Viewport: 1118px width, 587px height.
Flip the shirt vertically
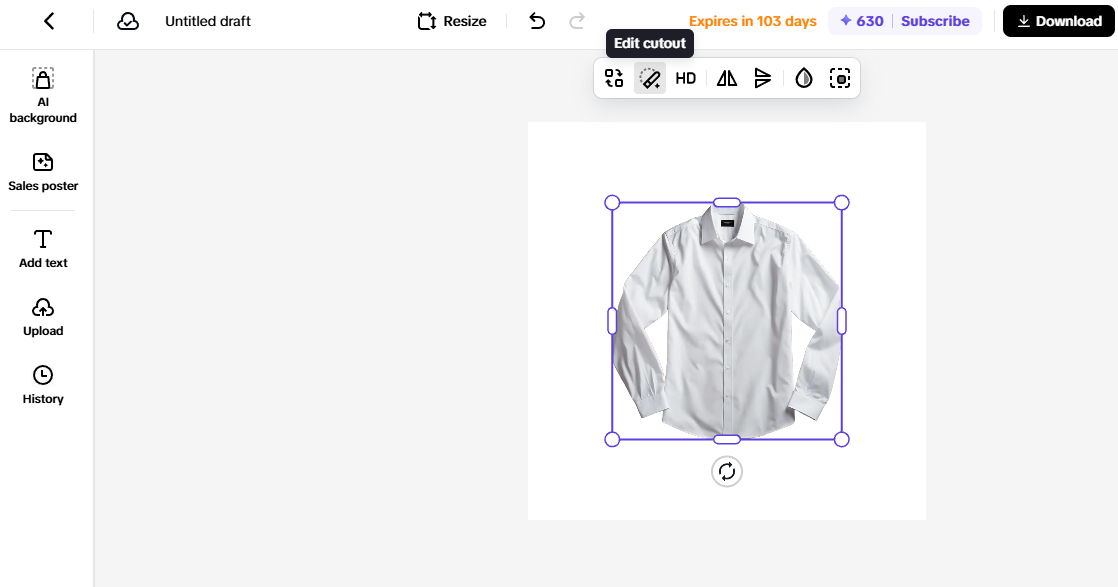click(x=763, y=78)
